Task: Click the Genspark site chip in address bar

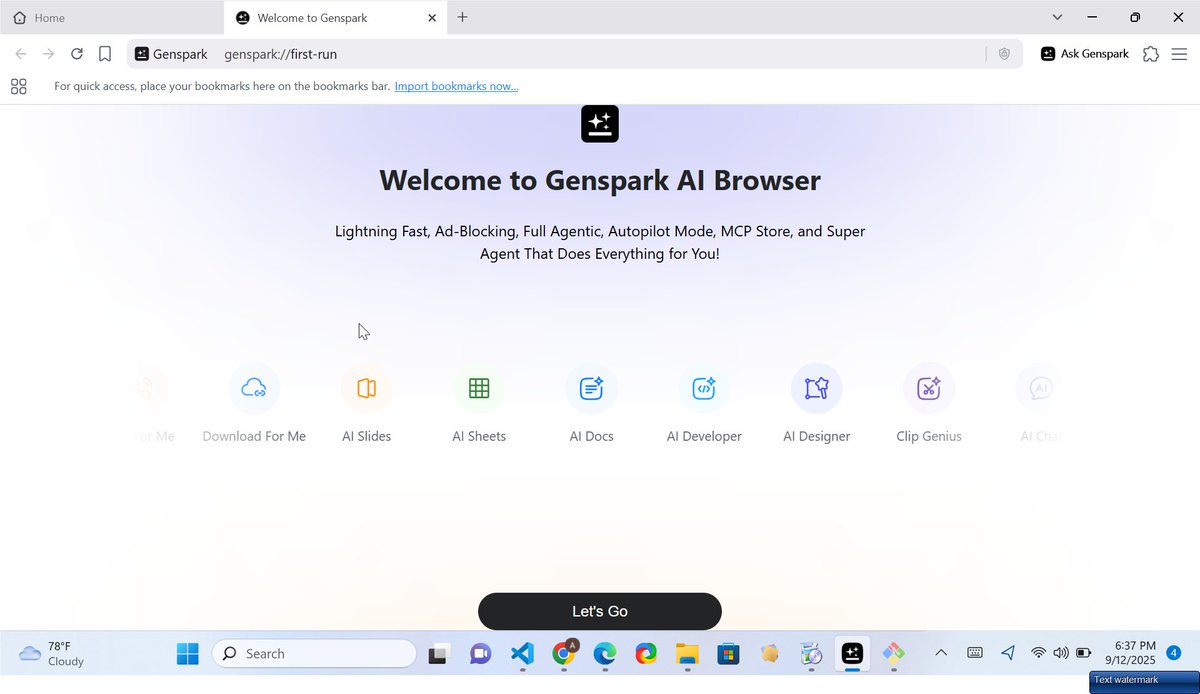Action: (171, 54)
